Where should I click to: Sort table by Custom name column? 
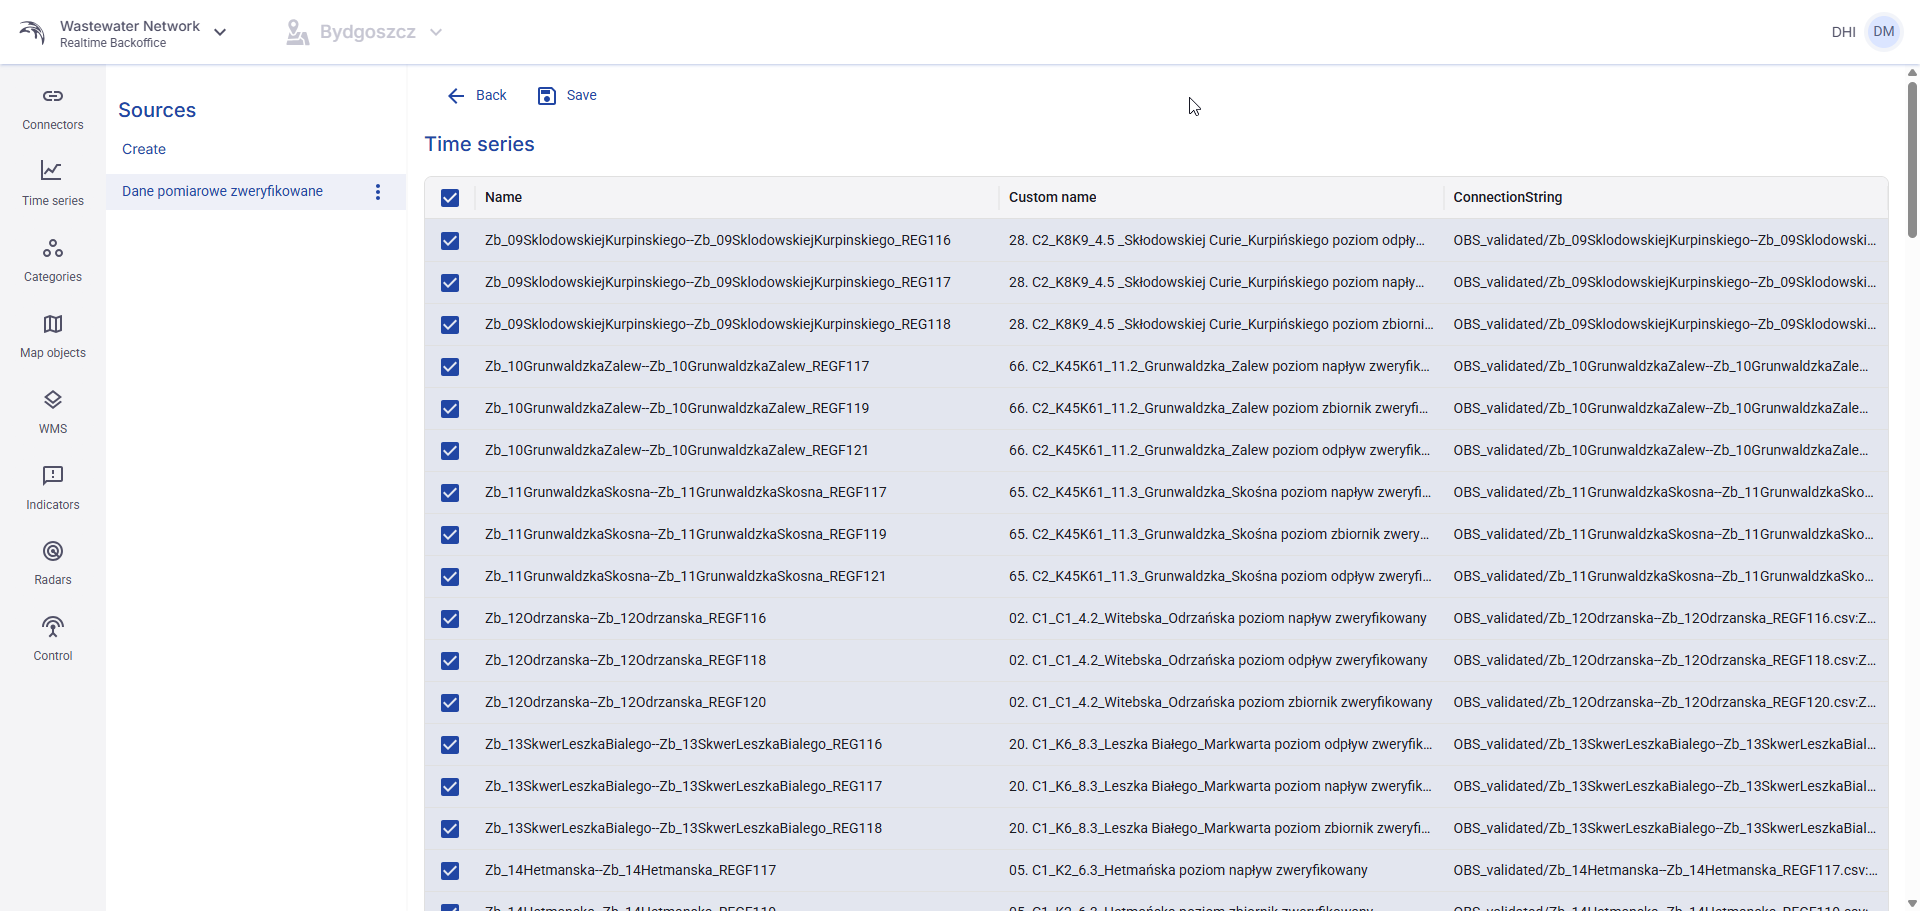1052,197
